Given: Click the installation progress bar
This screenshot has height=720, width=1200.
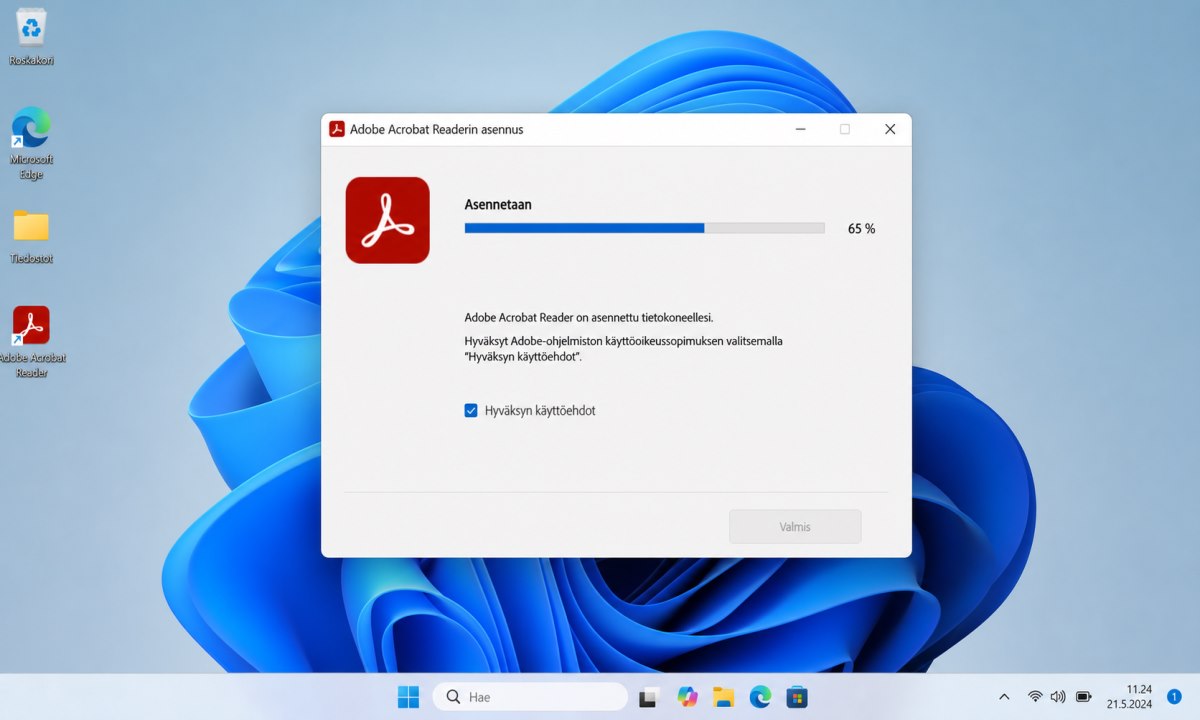Looking at the screenshot, I should pyautogui.click(x=644, y=228).
